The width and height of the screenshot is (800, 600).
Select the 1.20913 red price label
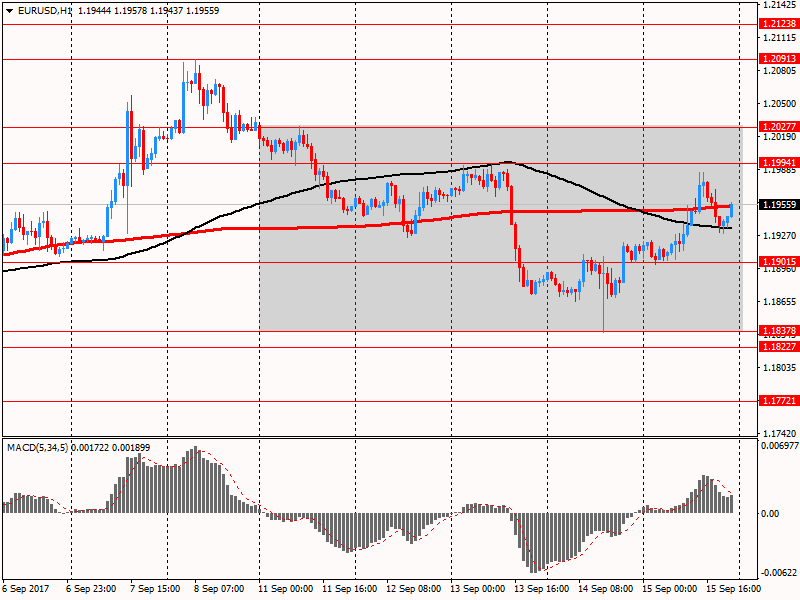coord(779,59)
